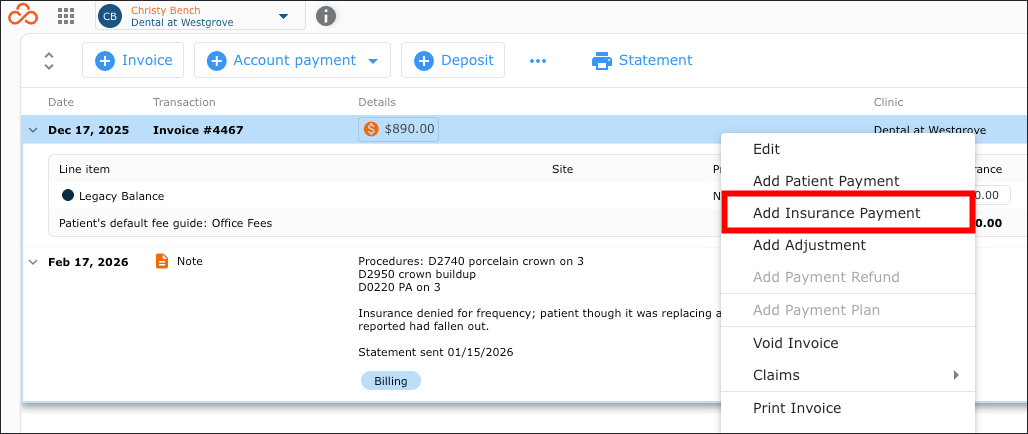
Task: Click the Invoice button
Action: (x=133, y=60)
